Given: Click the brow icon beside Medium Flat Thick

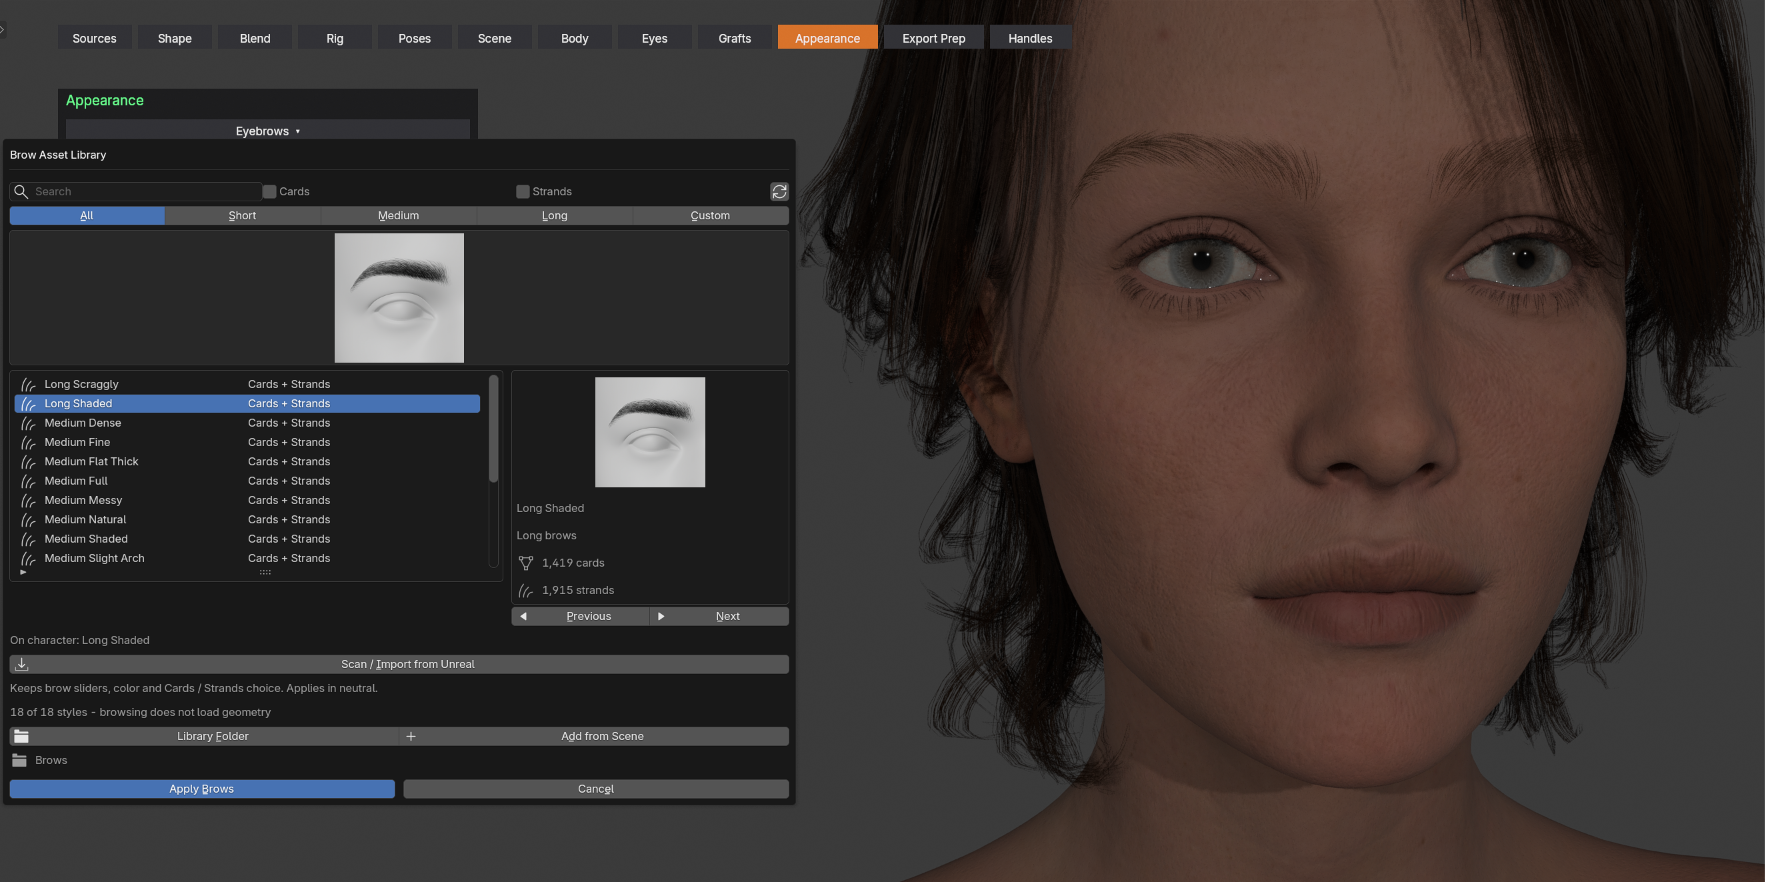Looking at the screenshot, I should (28, 462).
